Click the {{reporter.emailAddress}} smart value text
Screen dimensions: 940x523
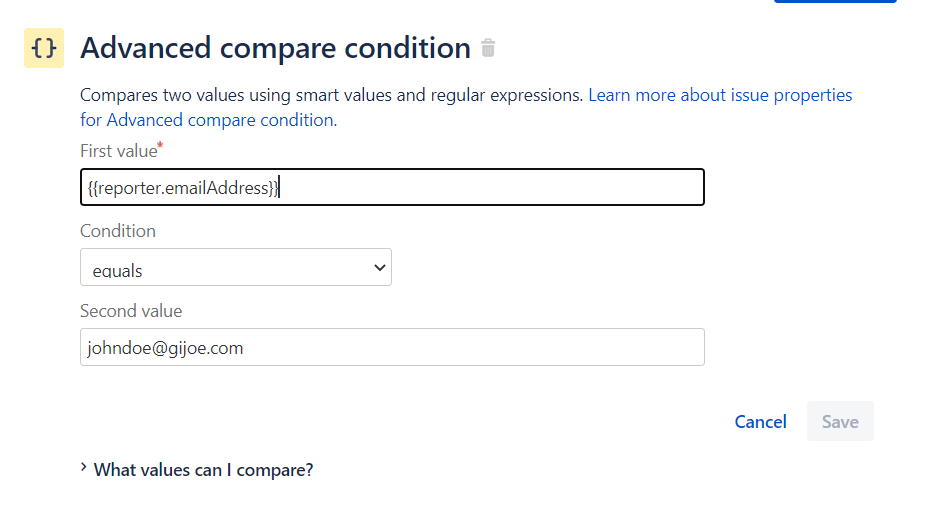click(x=183, y=188)
